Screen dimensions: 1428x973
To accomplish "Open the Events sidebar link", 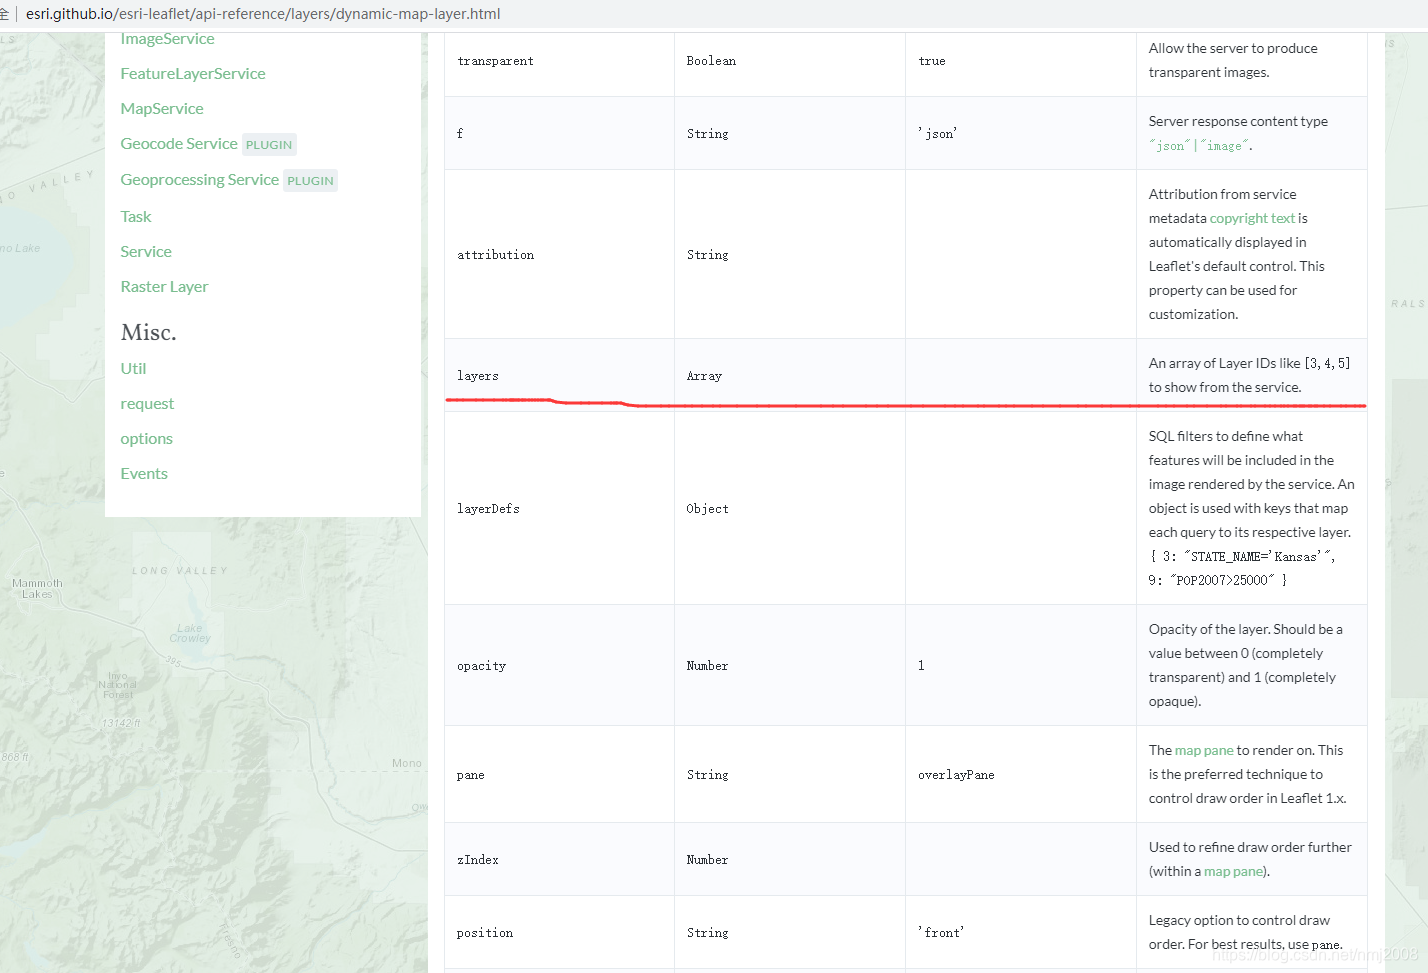I will (144, 474).
